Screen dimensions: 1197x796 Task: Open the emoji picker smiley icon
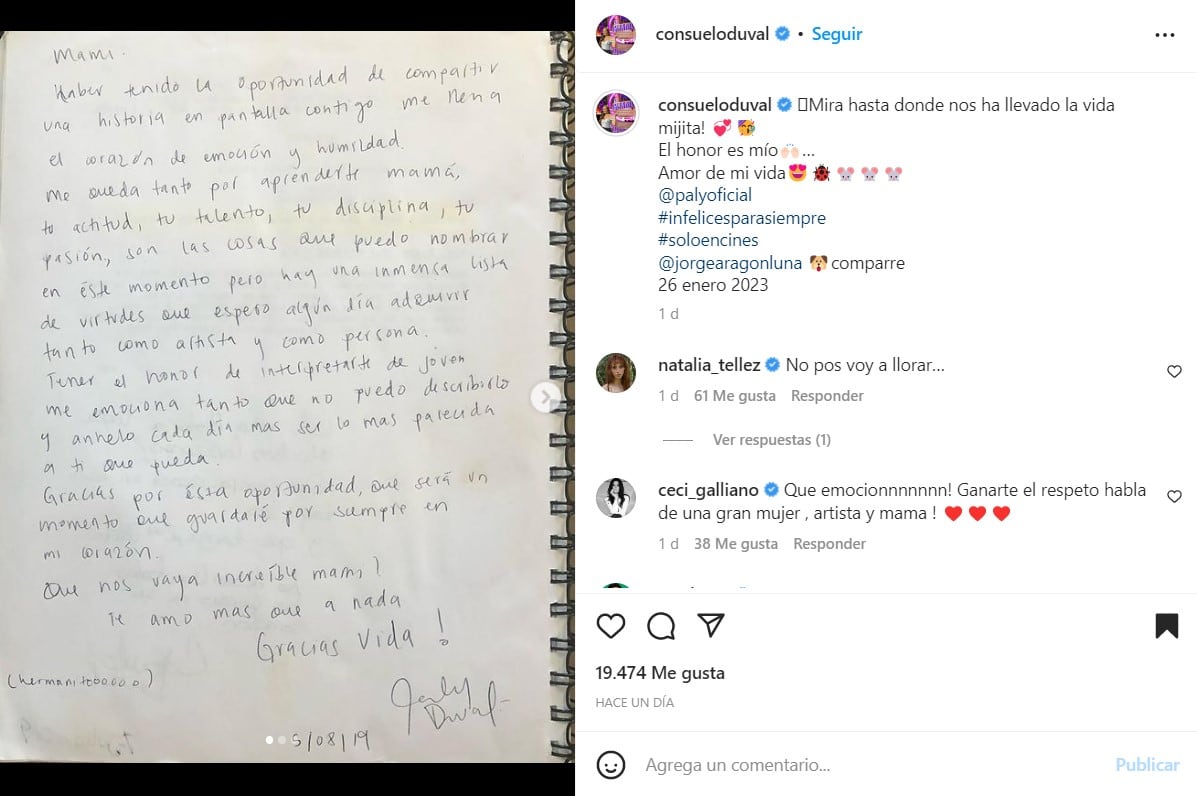[x=611, y=765]
